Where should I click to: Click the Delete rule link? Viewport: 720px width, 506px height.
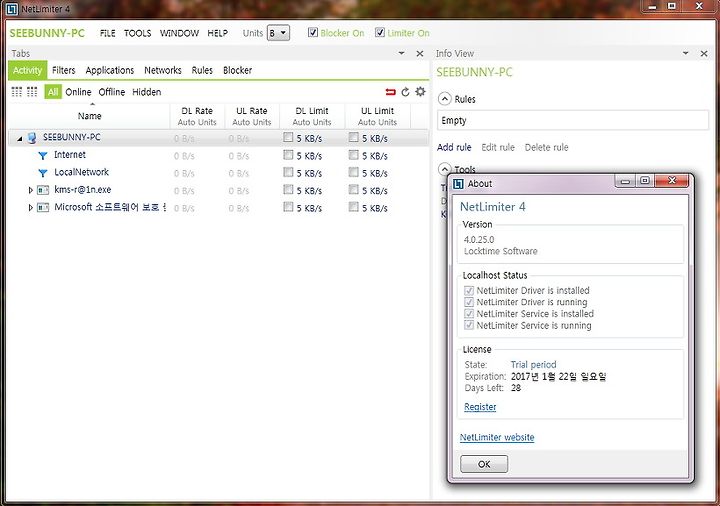(x=546, y=147)
